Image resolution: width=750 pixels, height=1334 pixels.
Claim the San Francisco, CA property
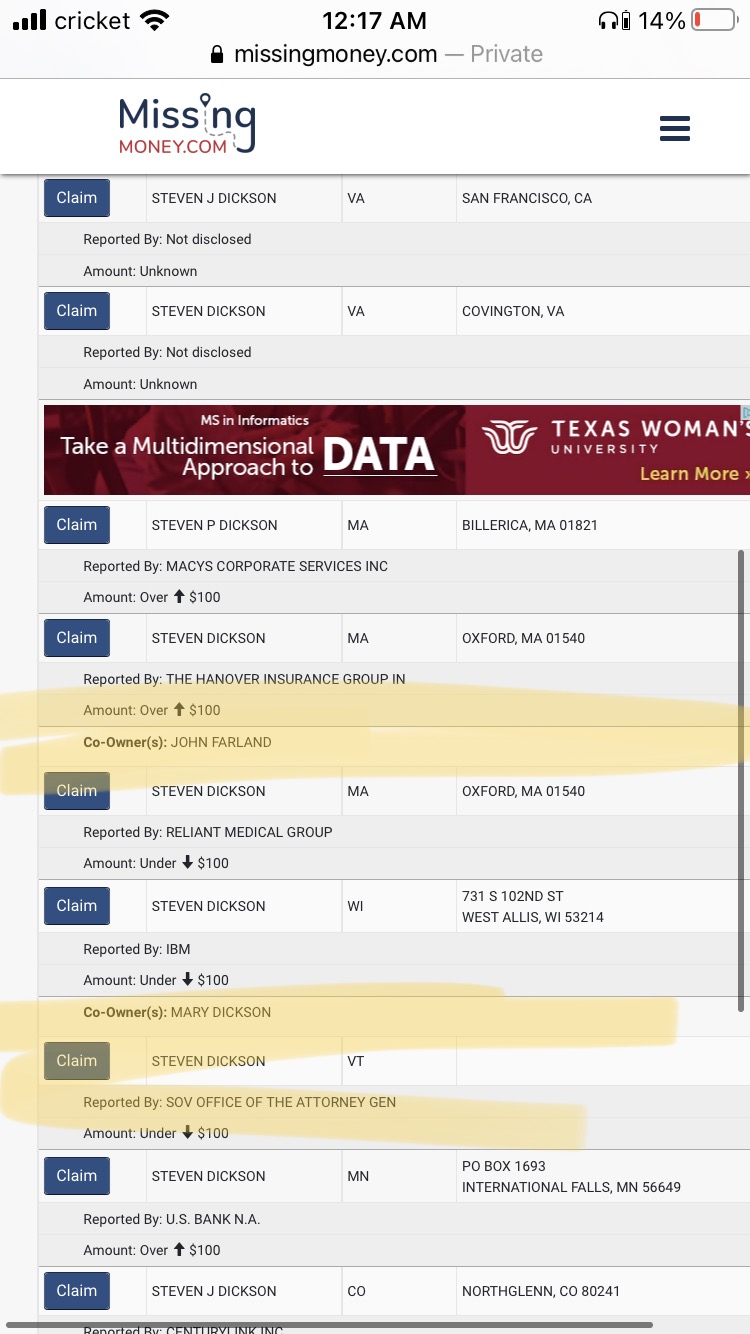[77, 198]
